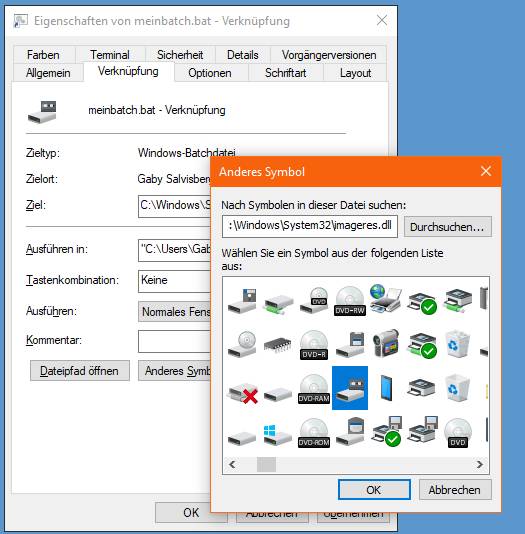The image size is (525, 534).
Task: Select printer with green check, no cable
Action: [x=422, y=302]
